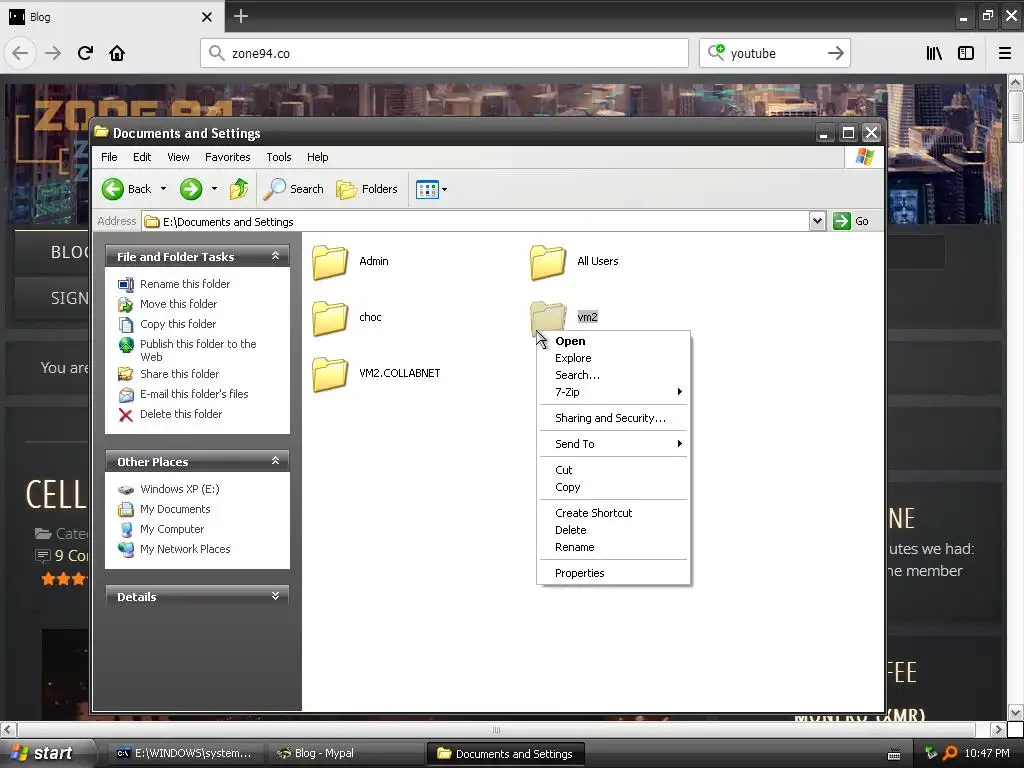Click the browser URL field zone94.co
This screenshot has width=1024, height=768.
[445, 53]
